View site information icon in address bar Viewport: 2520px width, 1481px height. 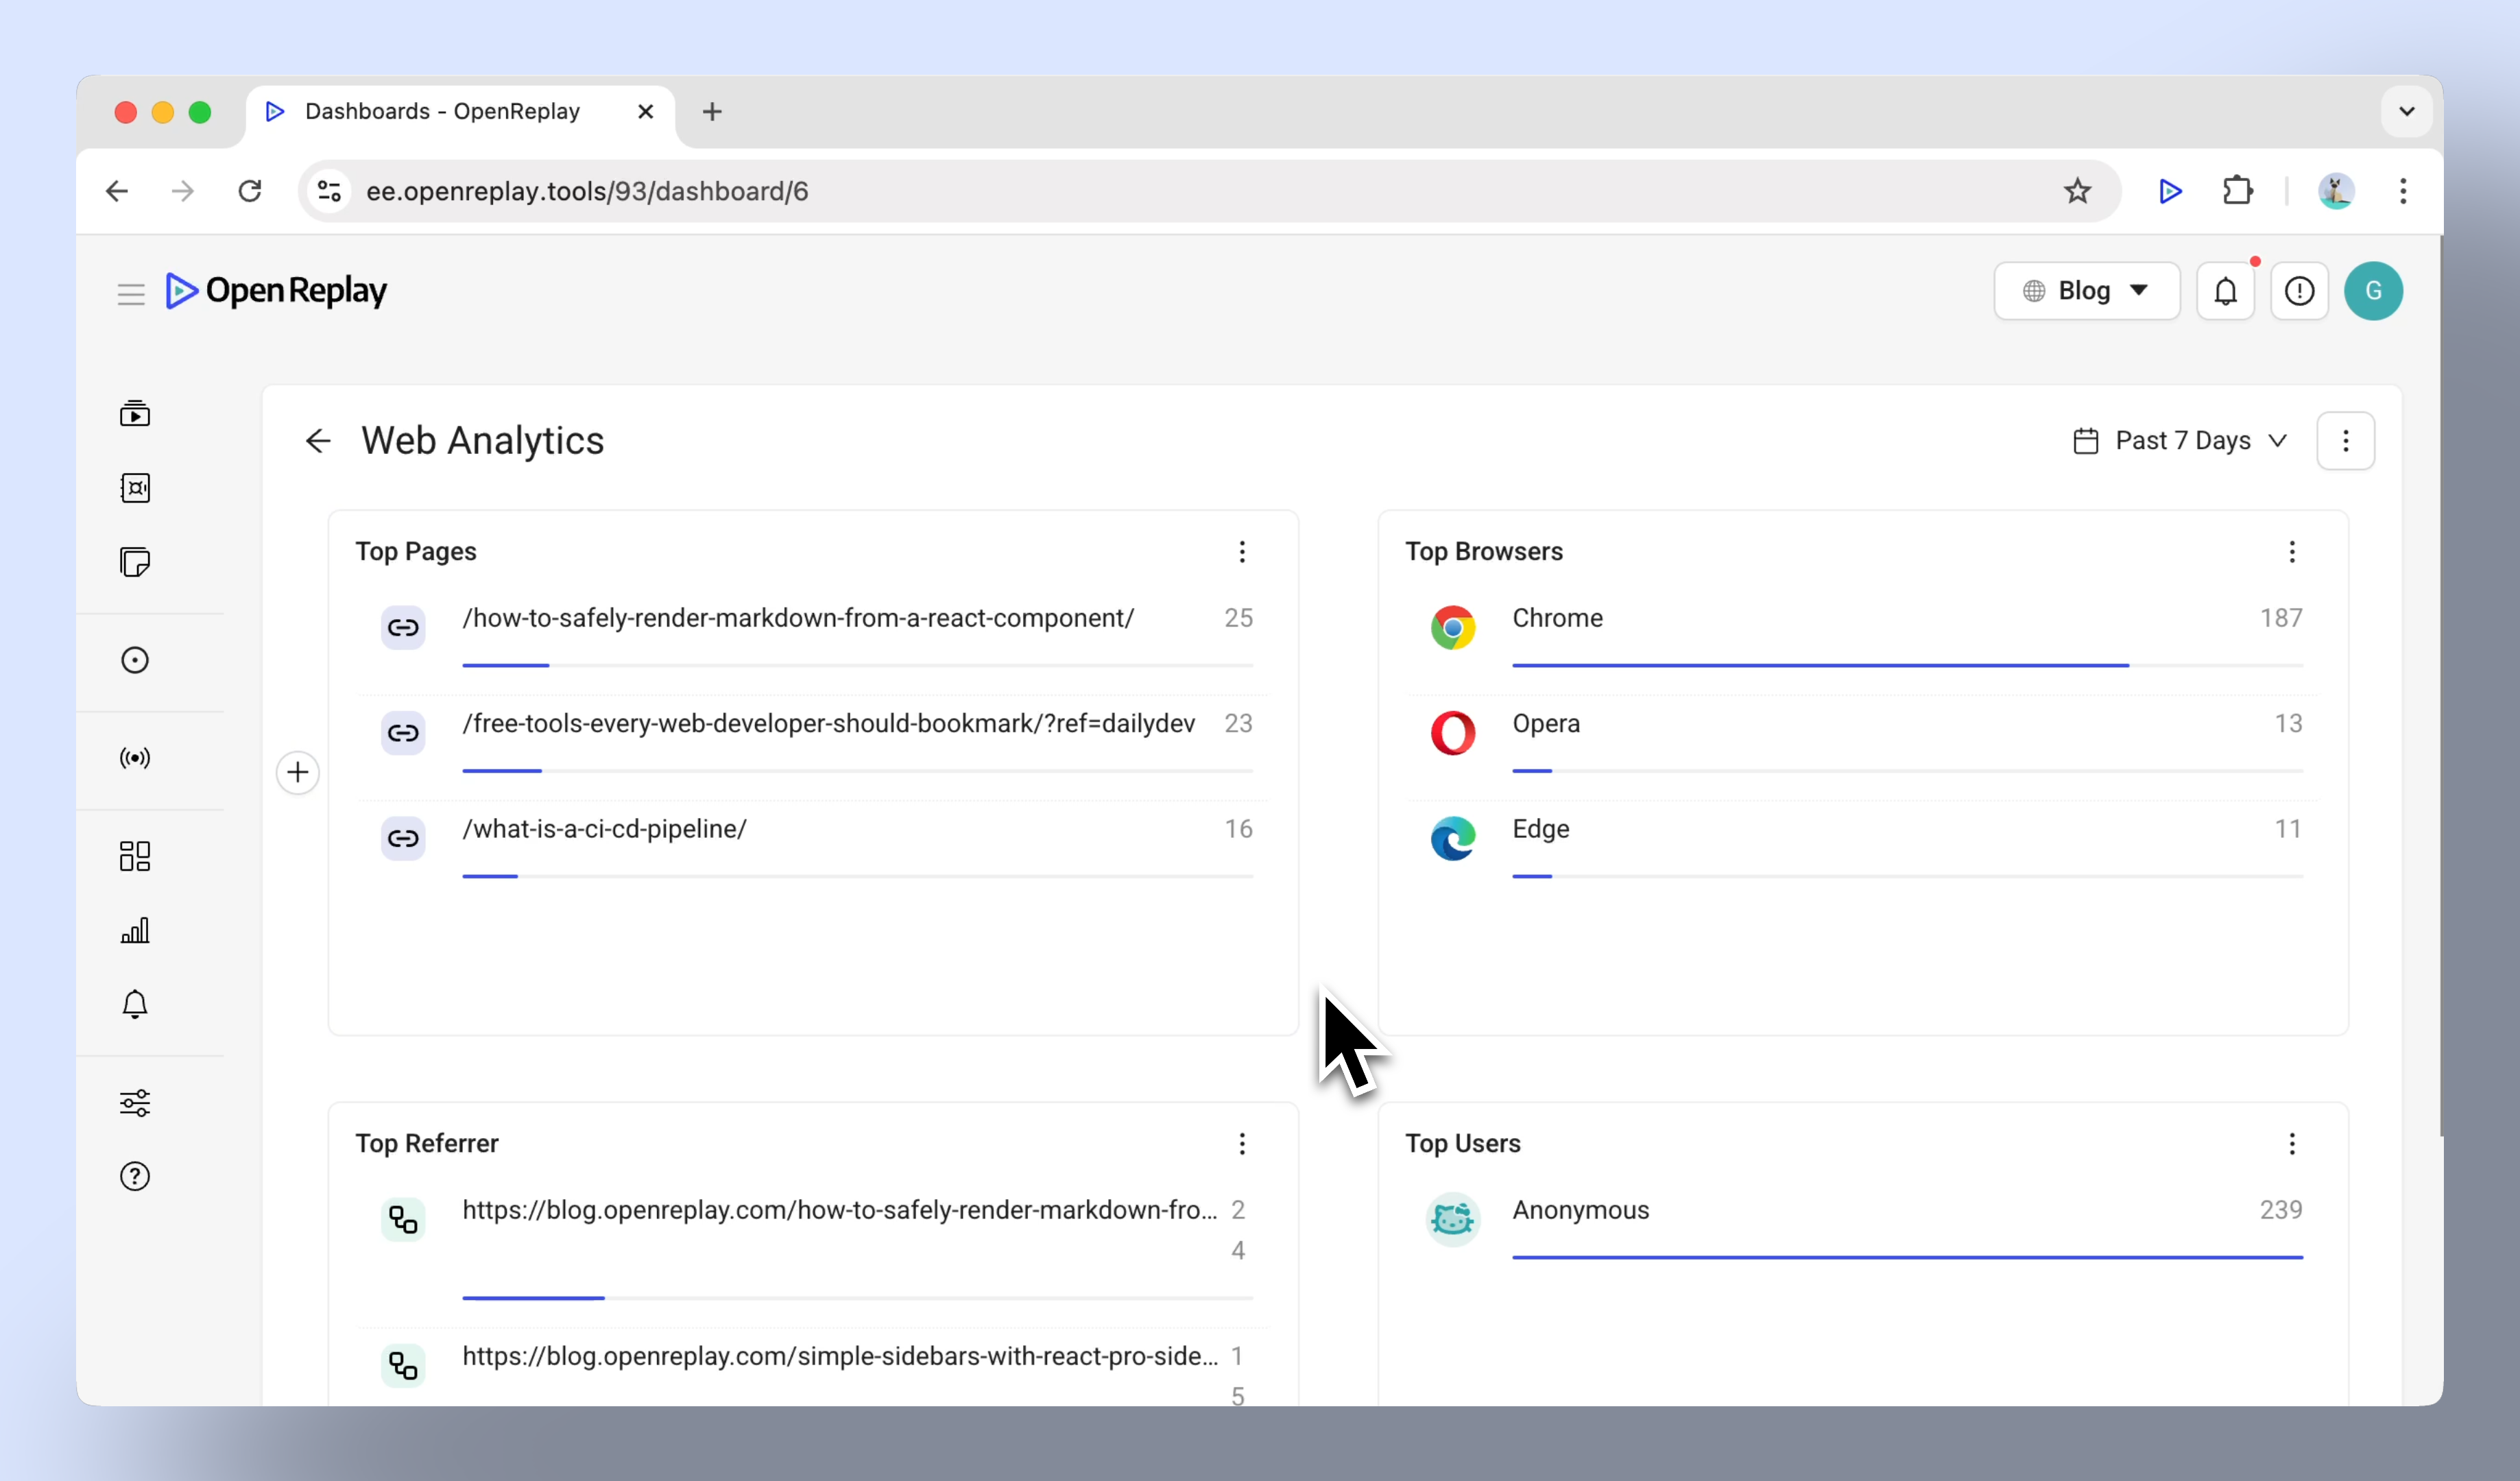pyautogui.click(x=329, y=191)
